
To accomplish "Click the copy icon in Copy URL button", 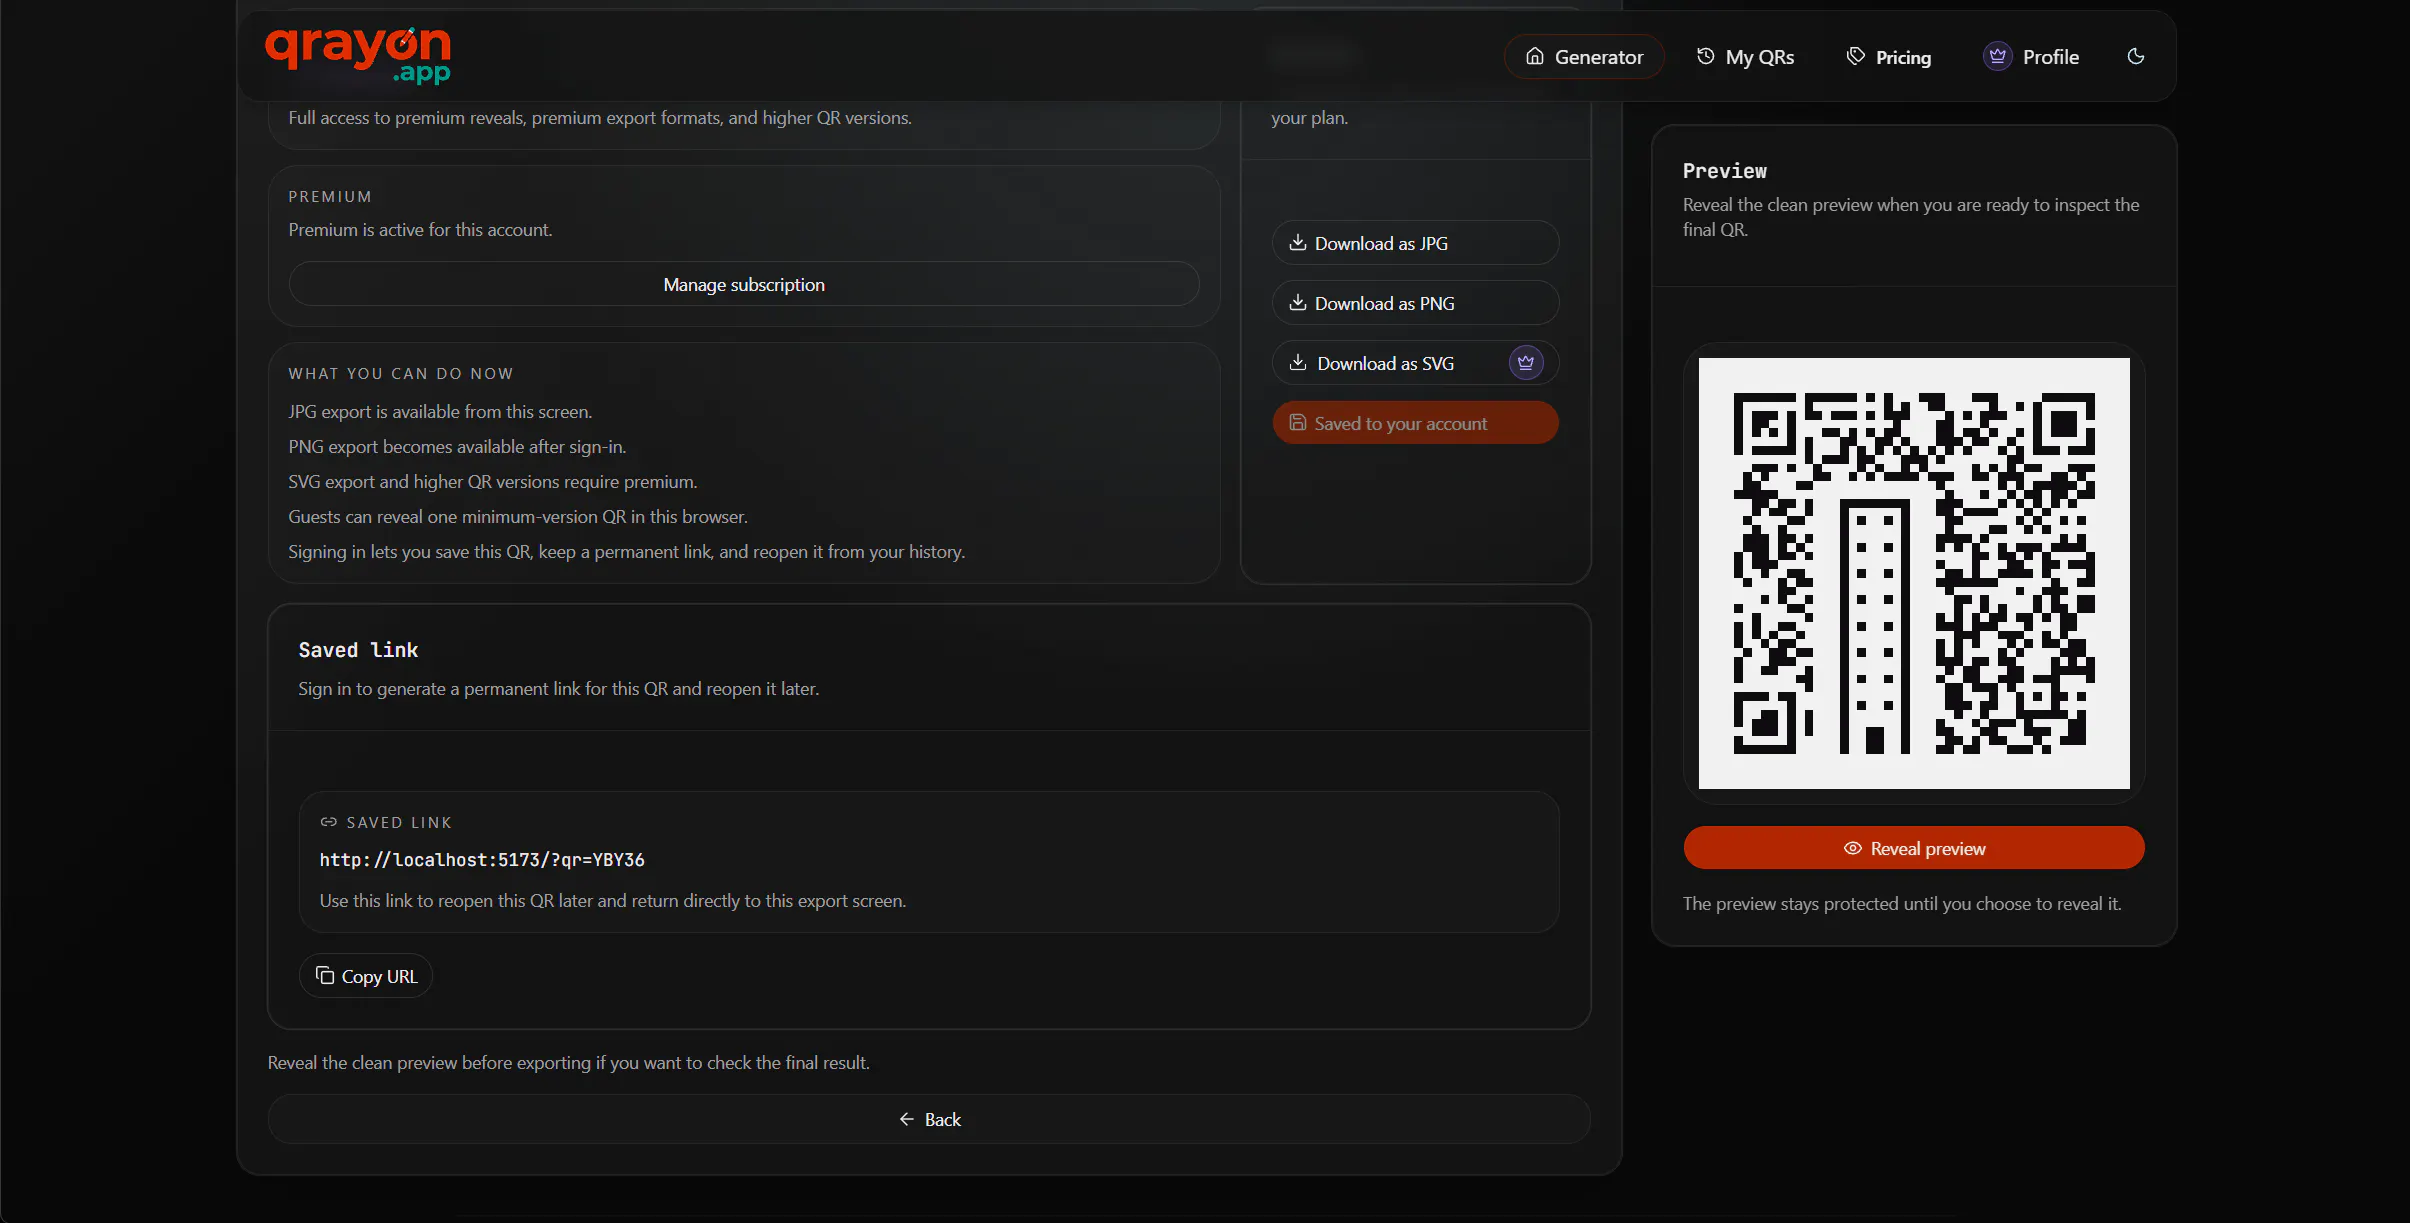I will click(x=325, y=976).
